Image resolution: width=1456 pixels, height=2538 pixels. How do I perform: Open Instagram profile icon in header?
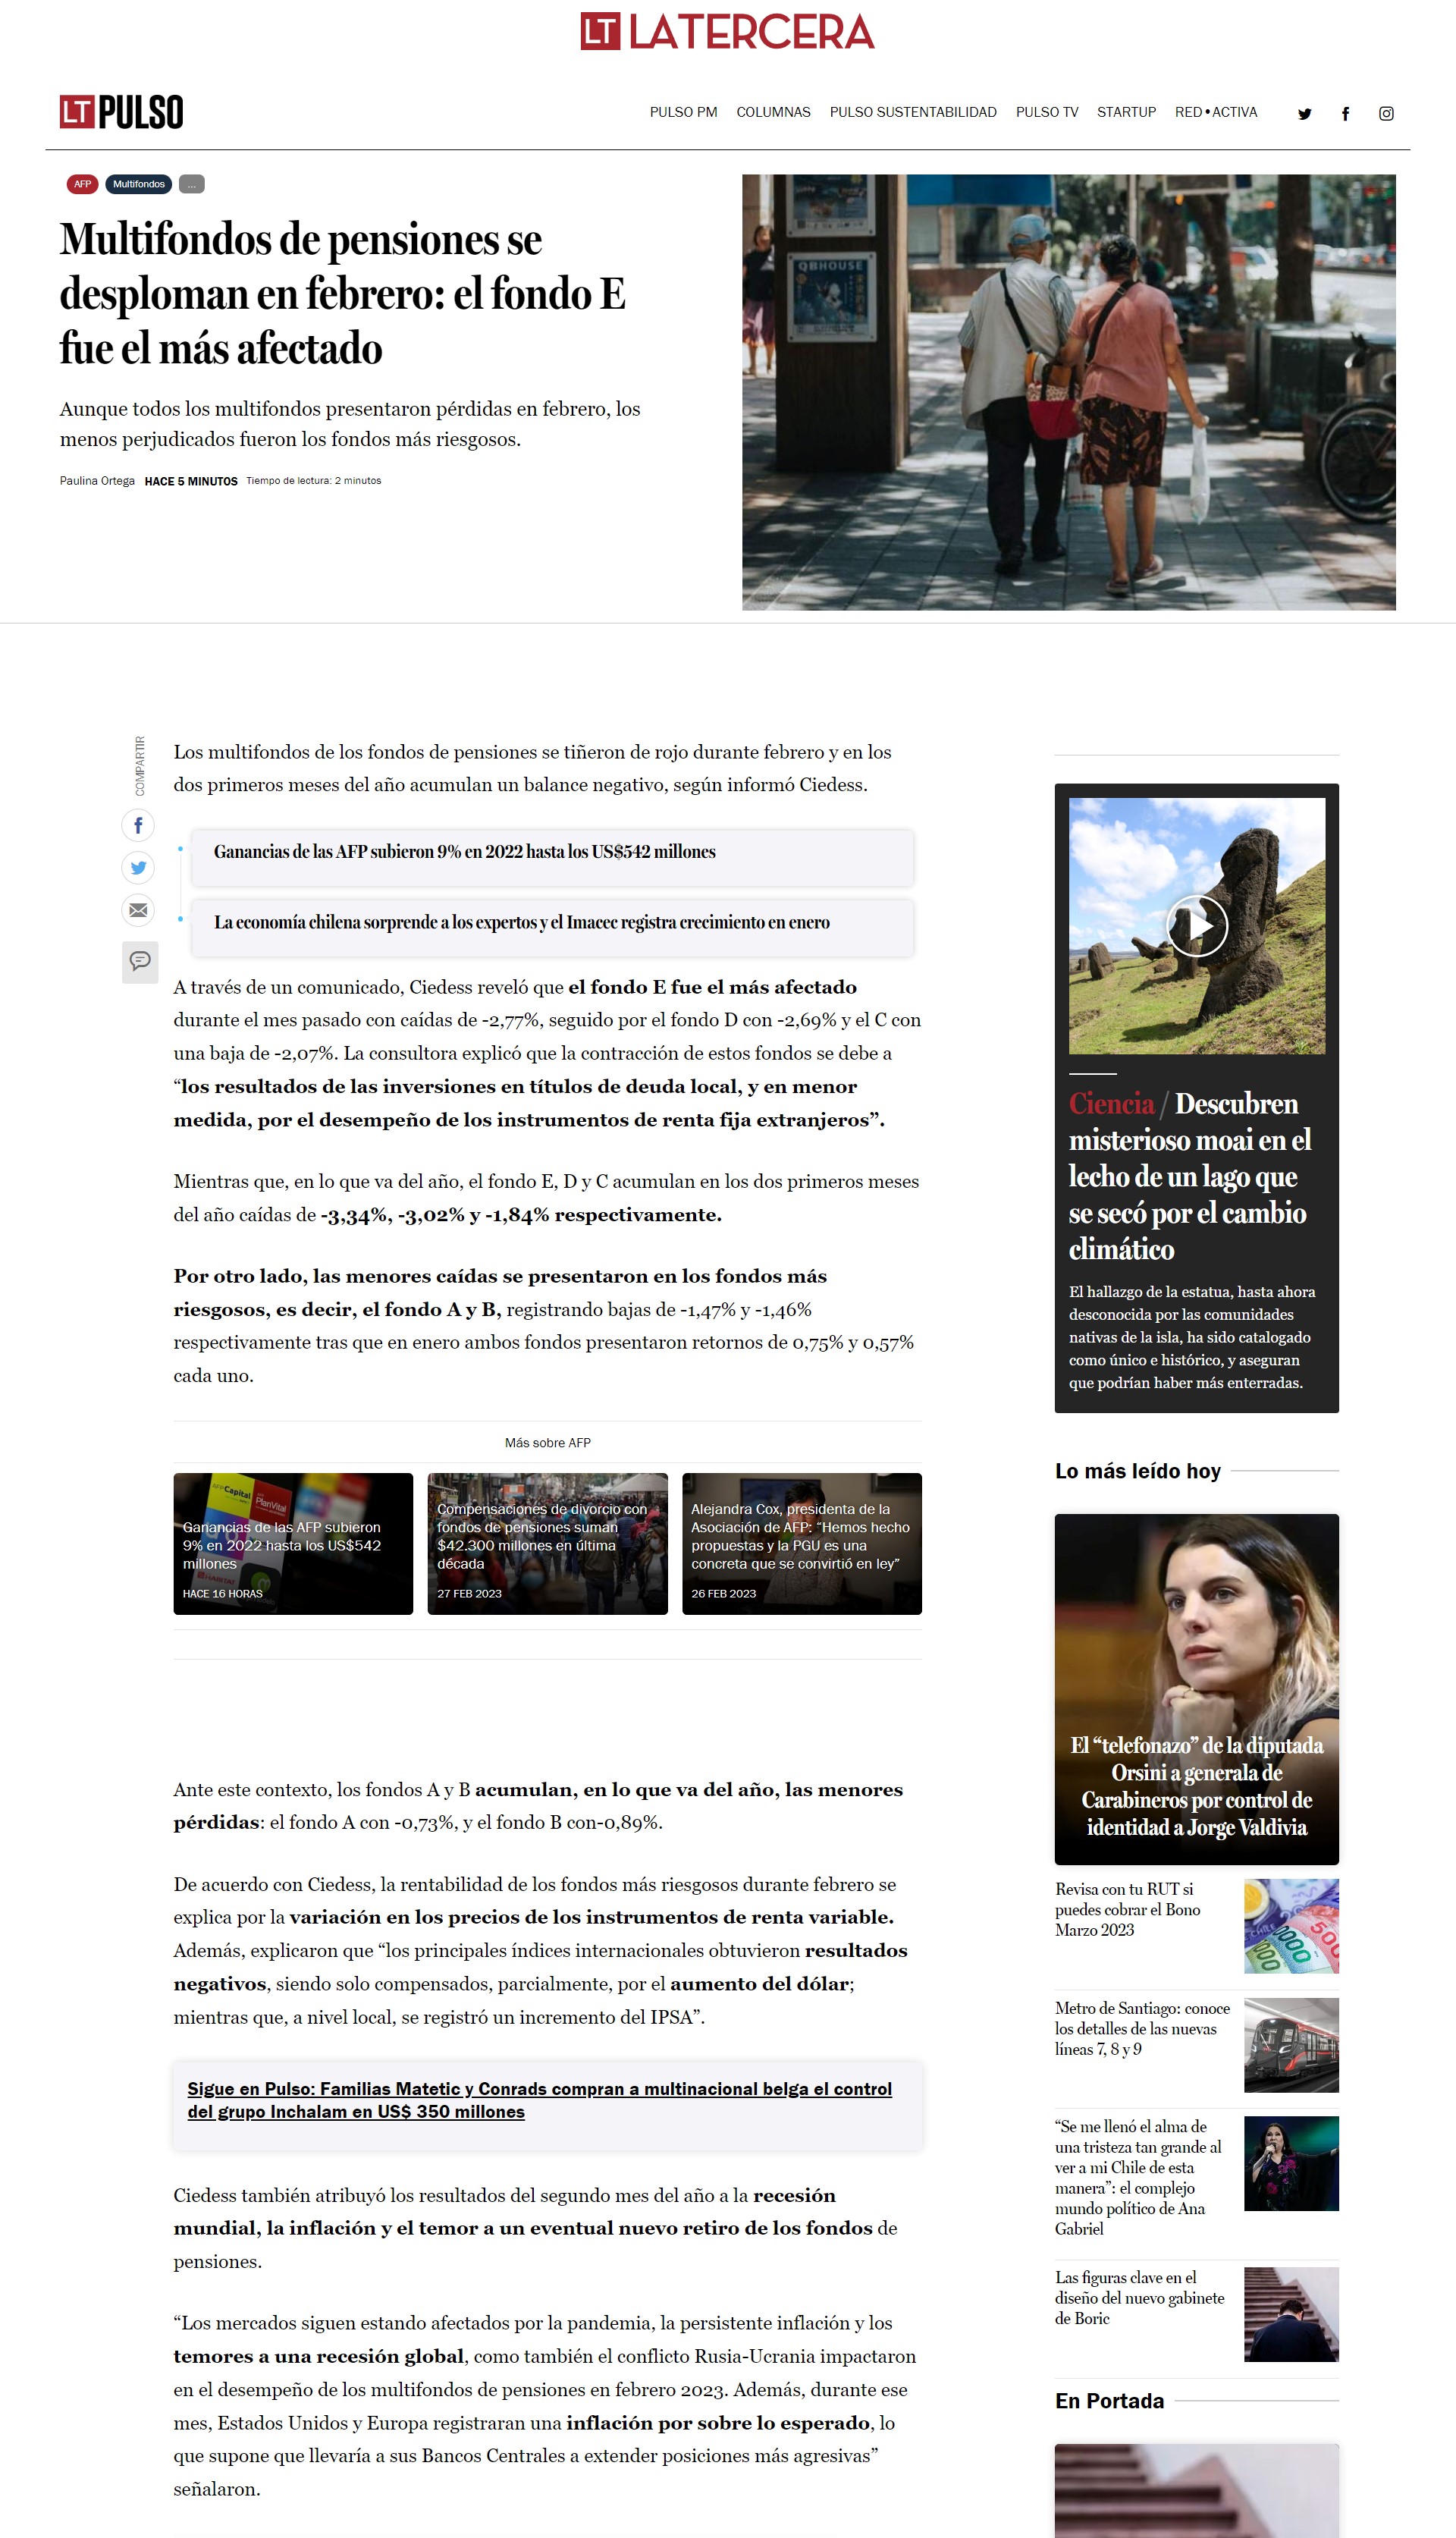tap(1386, 113)
